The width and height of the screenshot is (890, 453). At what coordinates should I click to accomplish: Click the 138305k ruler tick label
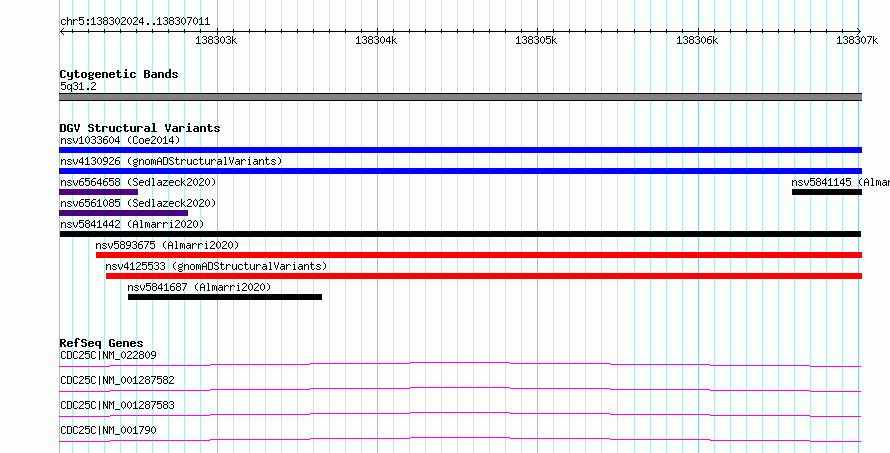coord(536,40)
